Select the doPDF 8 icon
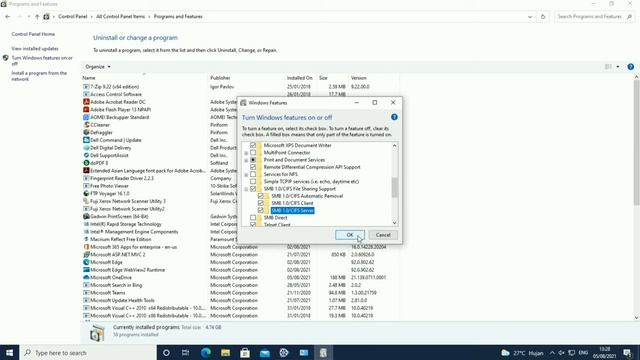The image size is (640, 360). tap(86, 163)
